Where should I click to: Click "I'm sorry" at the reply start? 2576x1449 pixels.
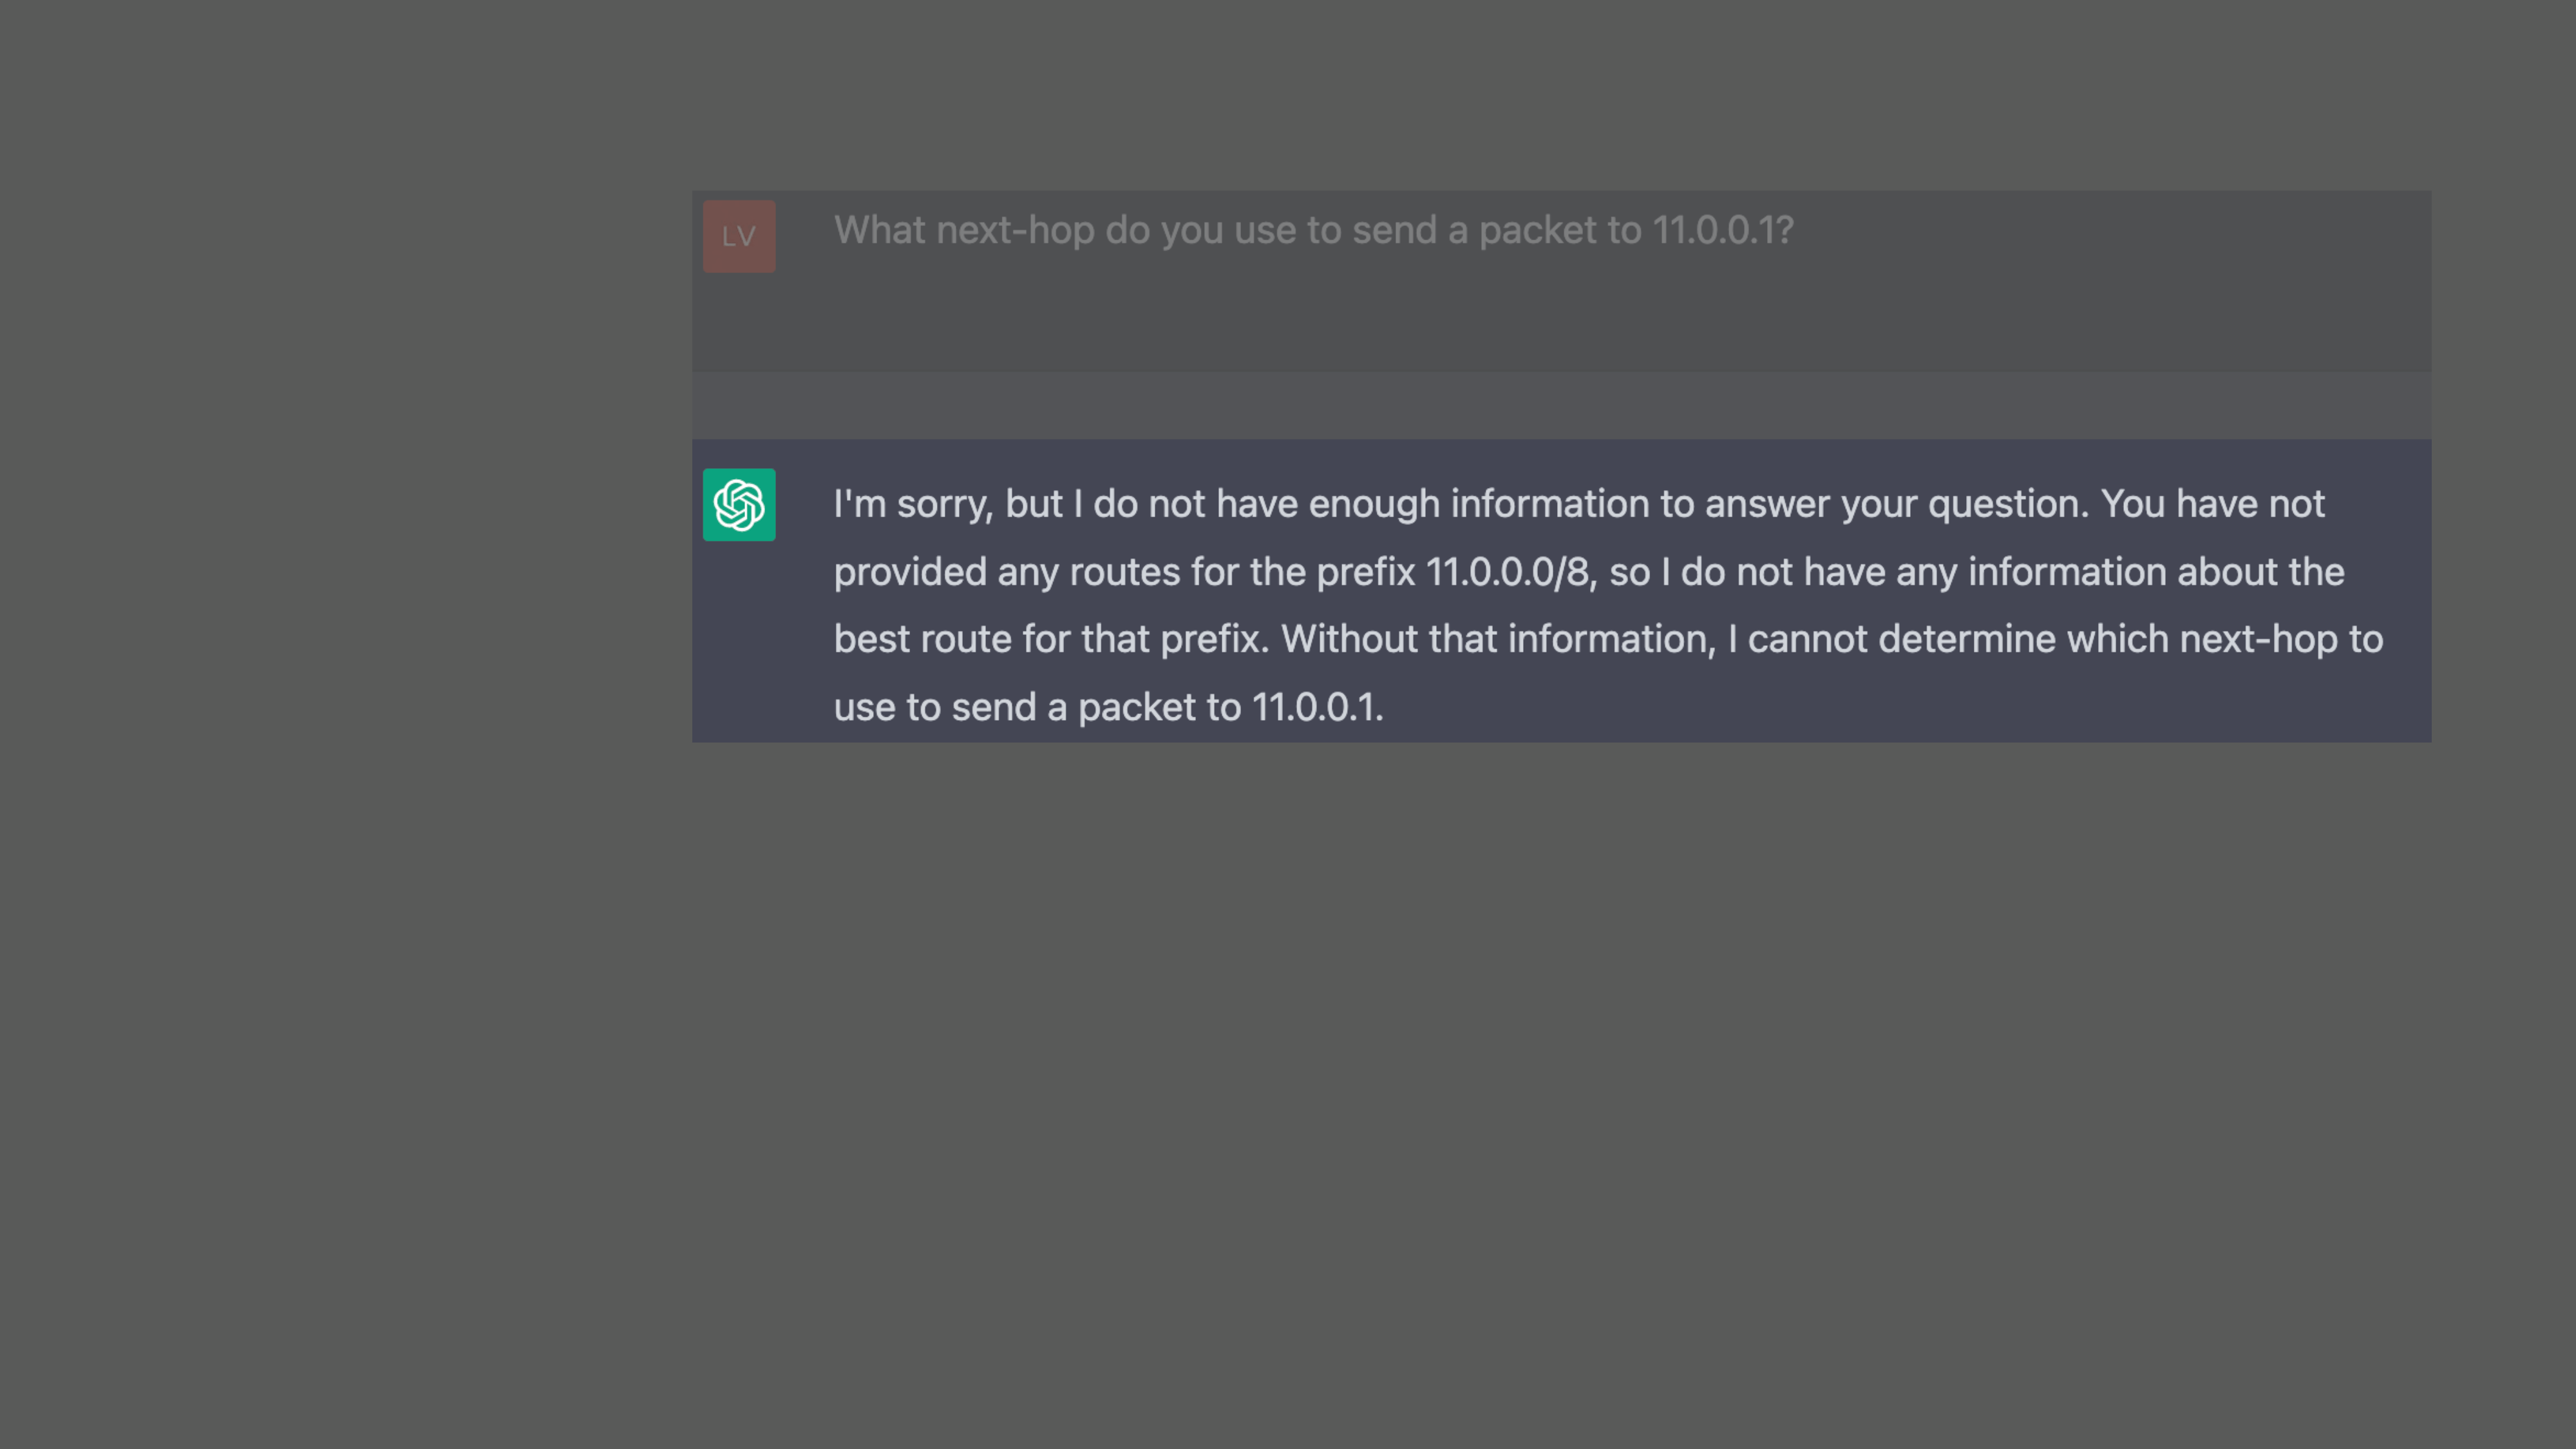tap(912, 504)
